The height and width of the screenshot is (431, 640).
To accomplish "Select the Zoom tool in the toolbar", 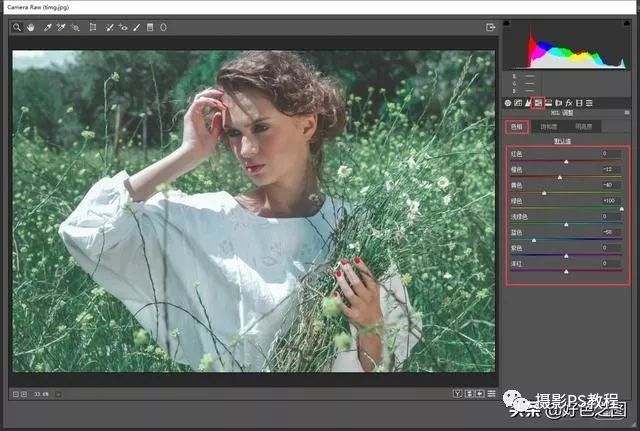I will coord(17,28).
